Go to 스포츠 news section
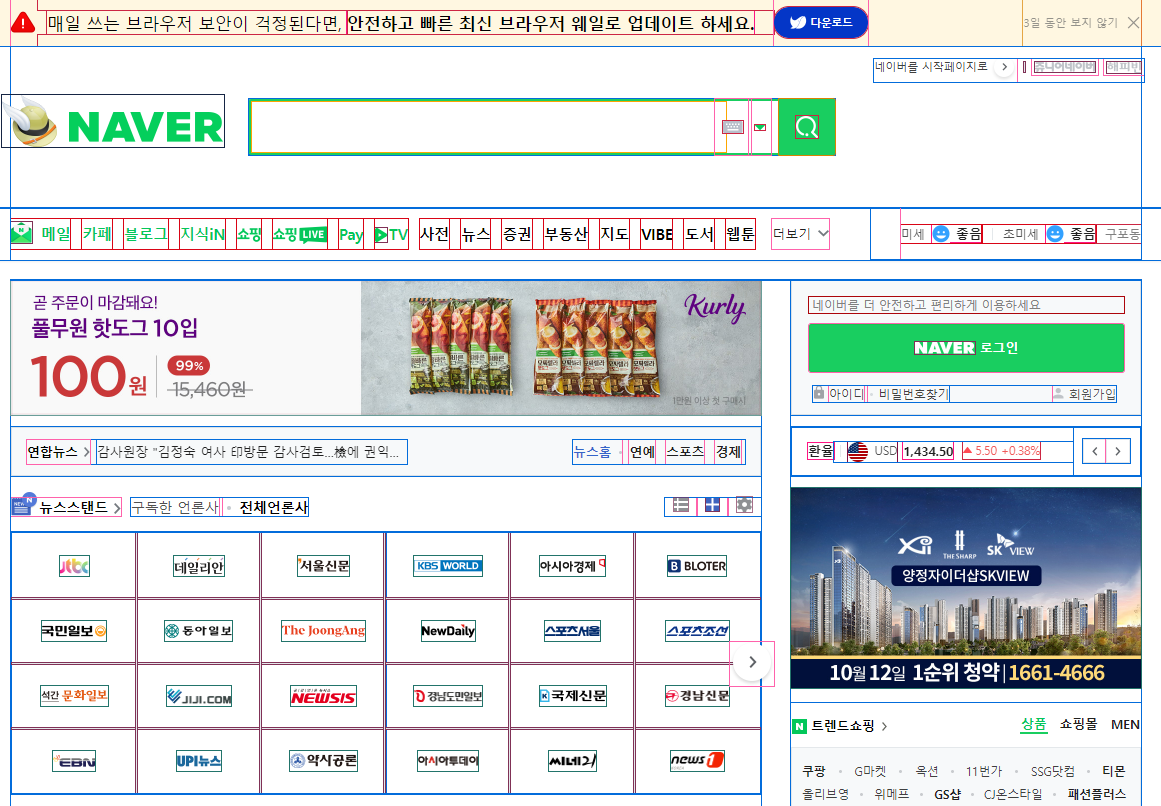This screenshot has height=806, width=1161. [x=685, y=451]
